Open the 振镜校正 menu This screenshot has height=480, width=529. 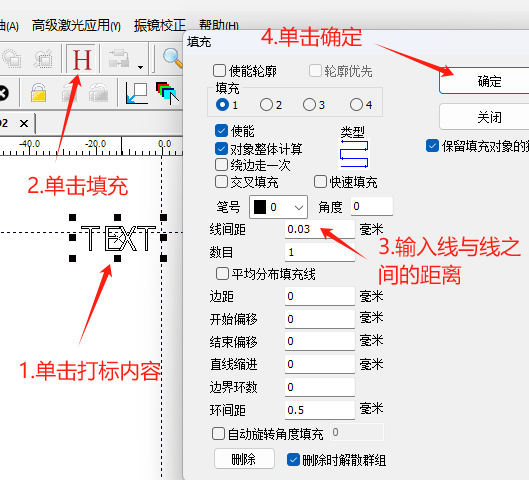[160, 25]
